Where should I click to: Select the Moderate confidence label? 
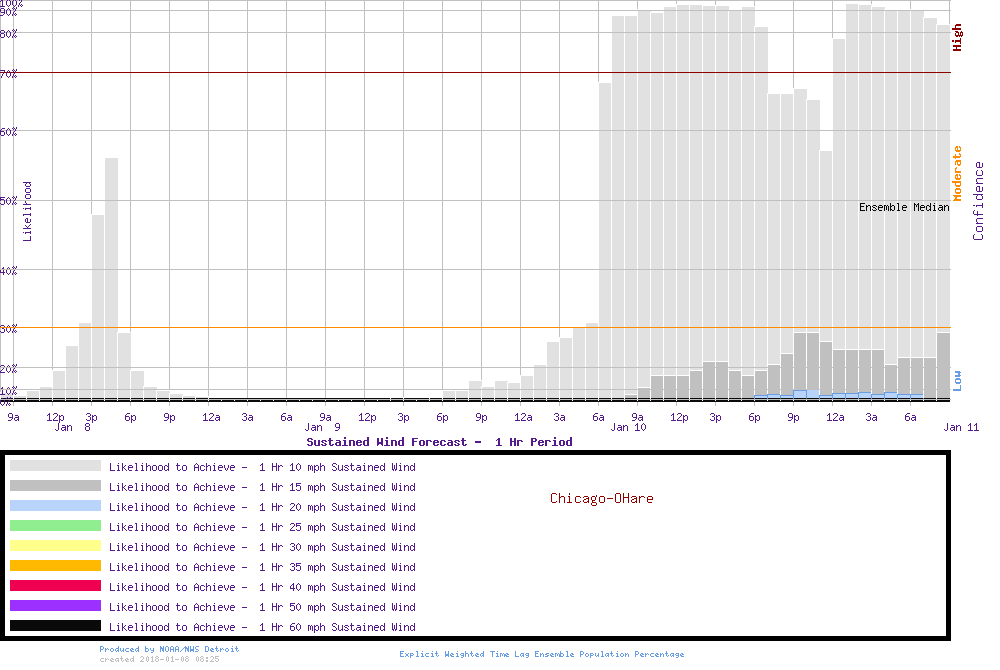click(957, 173)
